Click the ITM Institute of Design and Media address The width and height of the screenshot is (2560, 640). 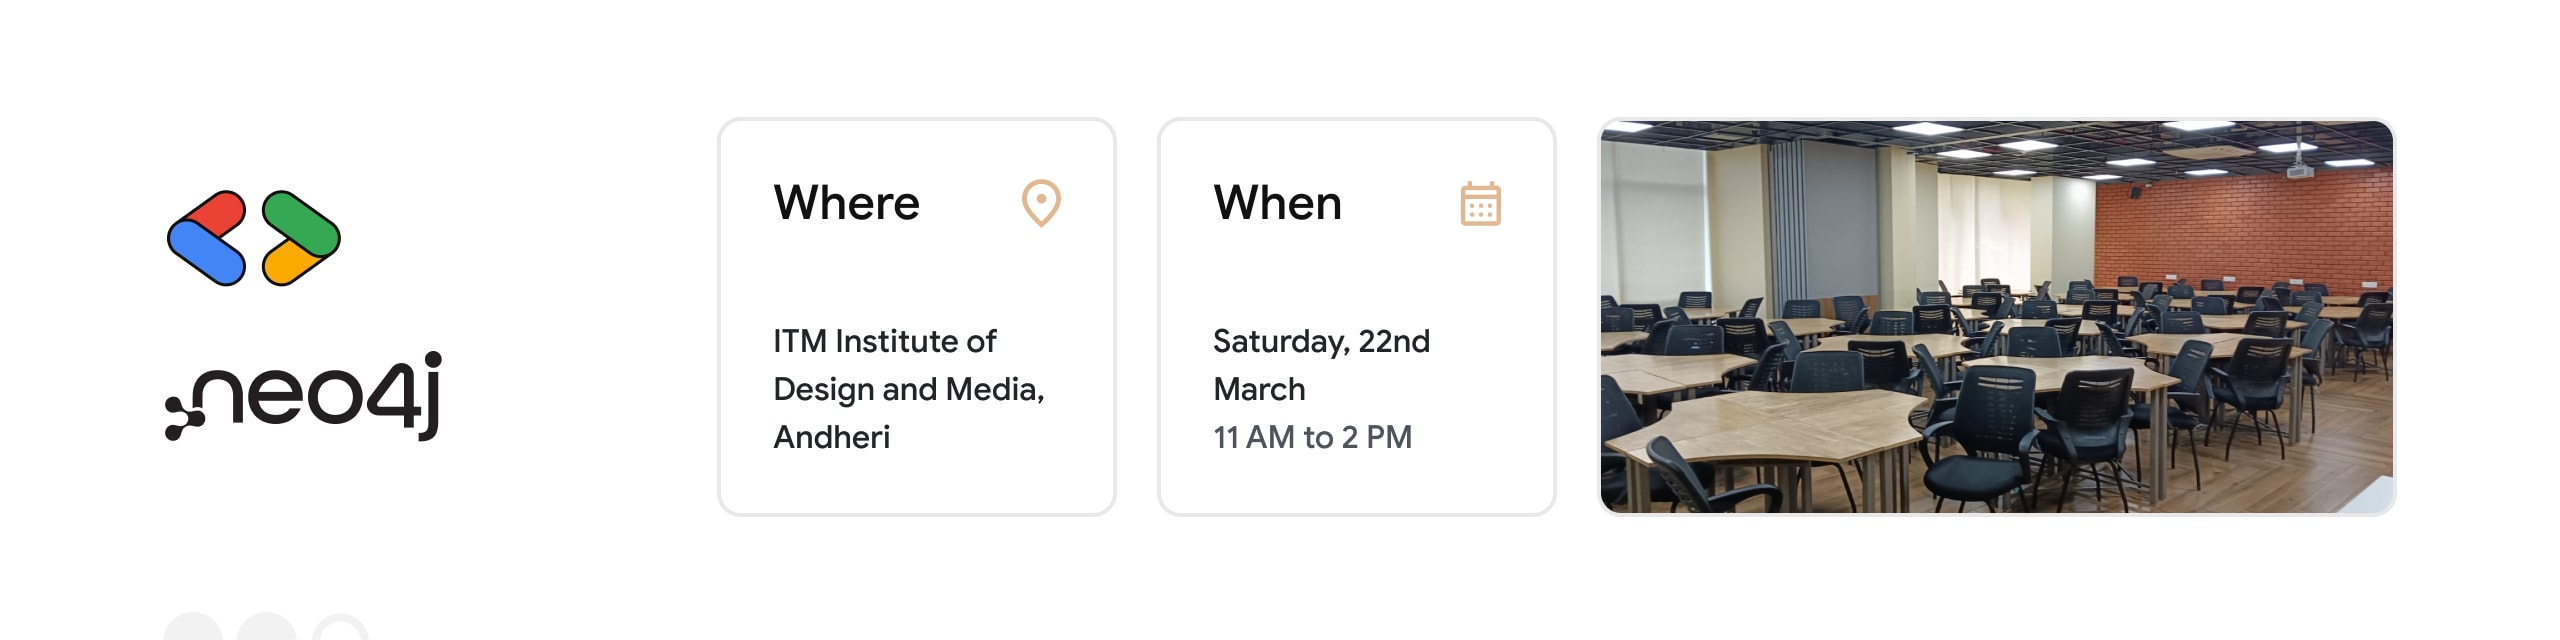coord(909,389)
